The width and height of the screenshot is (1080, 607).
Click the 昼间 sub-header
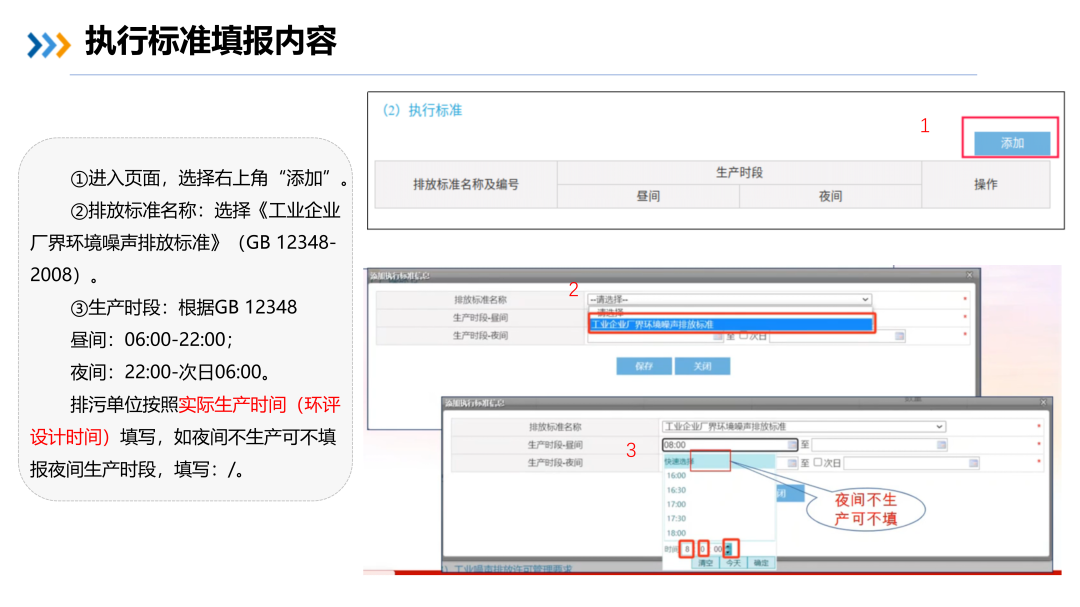[x=647, y=196]
